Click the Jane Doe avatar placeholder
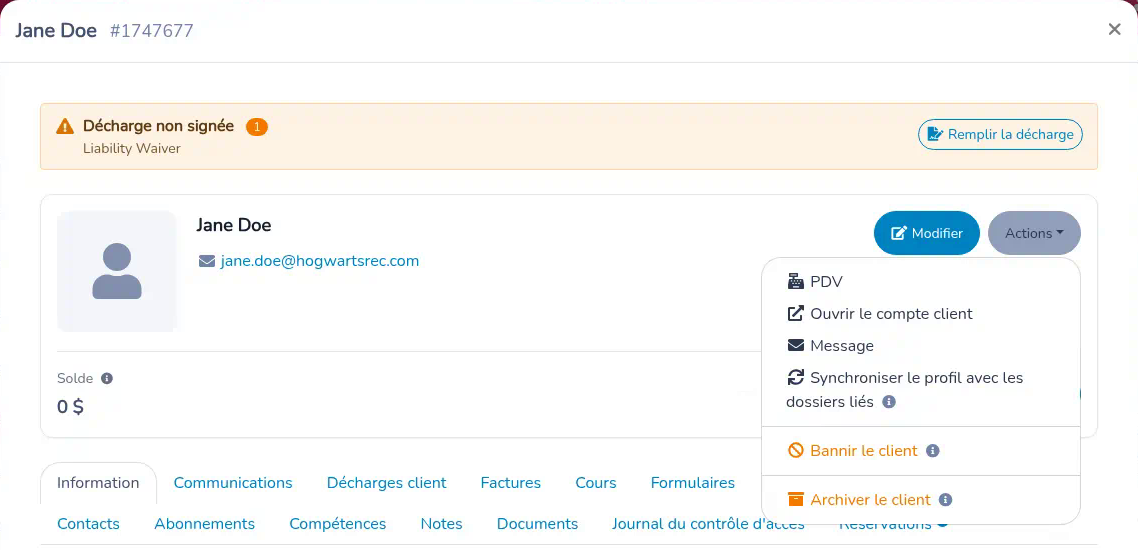This screenshot has height=550, width=1138. (x=117, y=271)
